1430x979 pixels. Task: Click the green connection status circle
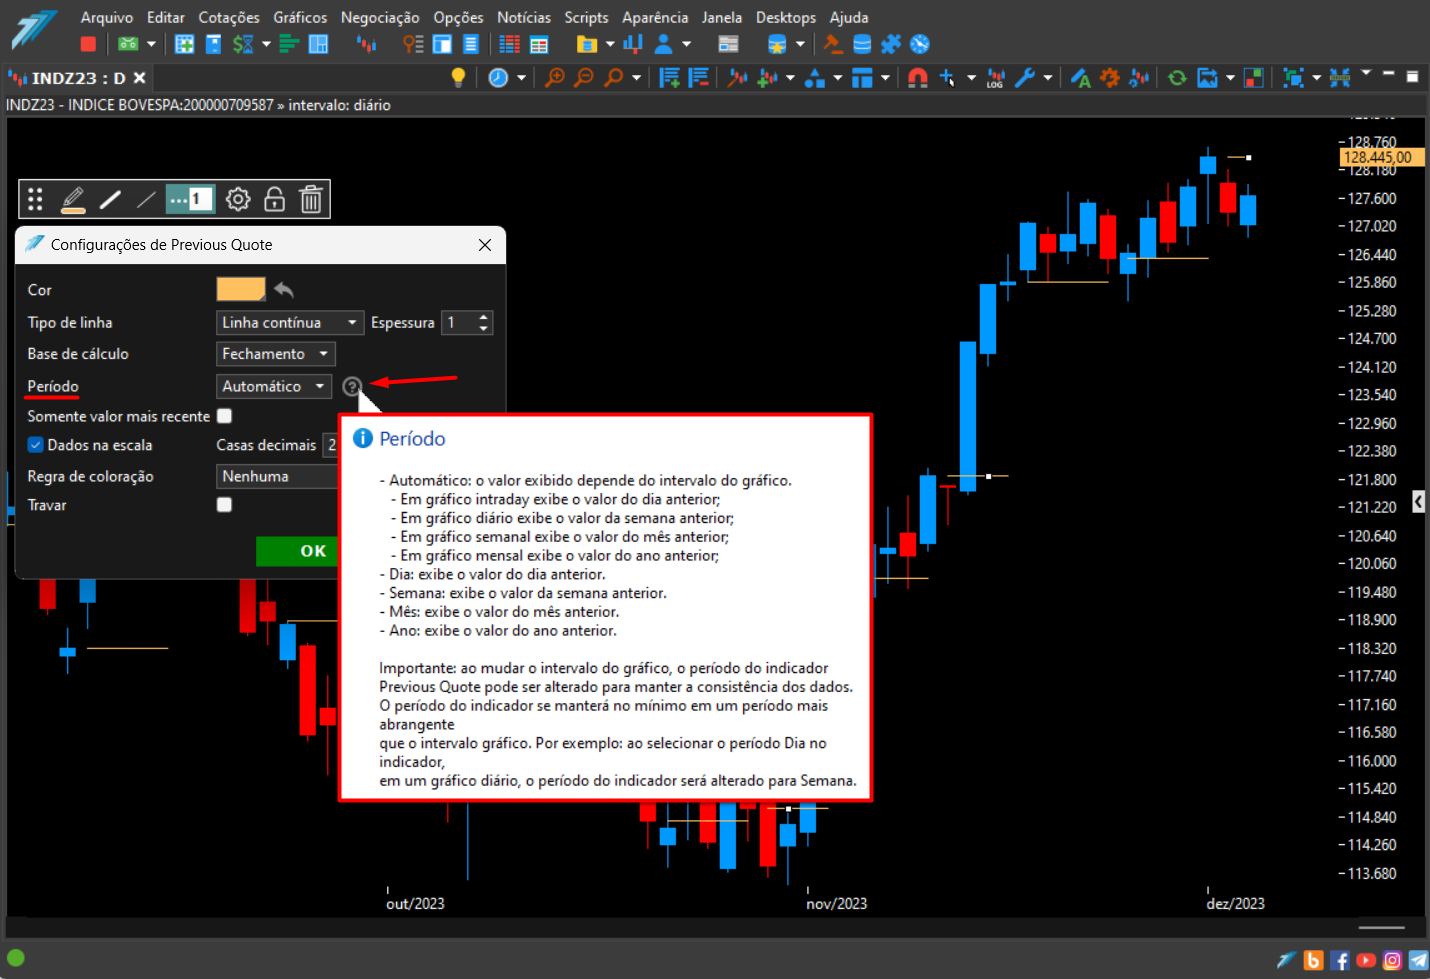click(16, 957)
